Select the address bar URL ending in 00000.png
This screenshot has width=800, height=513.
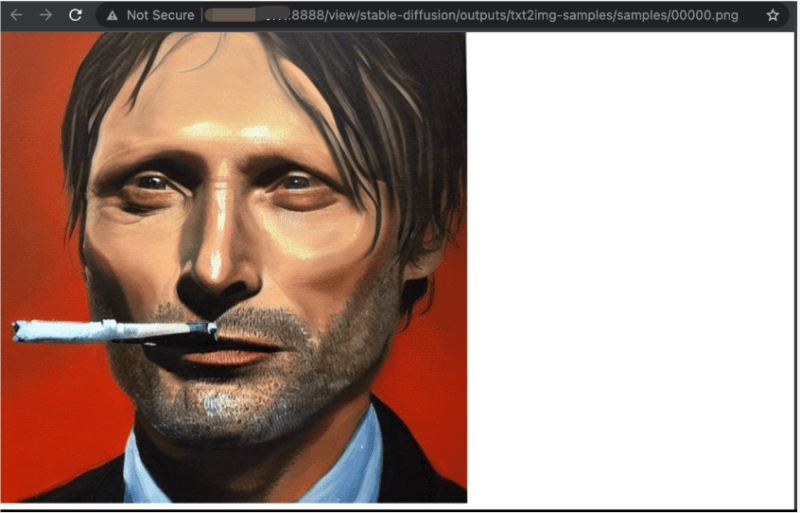(471, 15)
